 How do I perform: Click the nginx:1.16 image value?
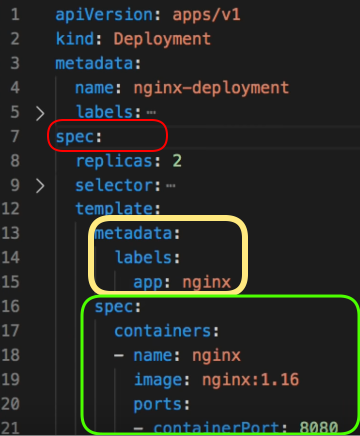tap(251, 380)
